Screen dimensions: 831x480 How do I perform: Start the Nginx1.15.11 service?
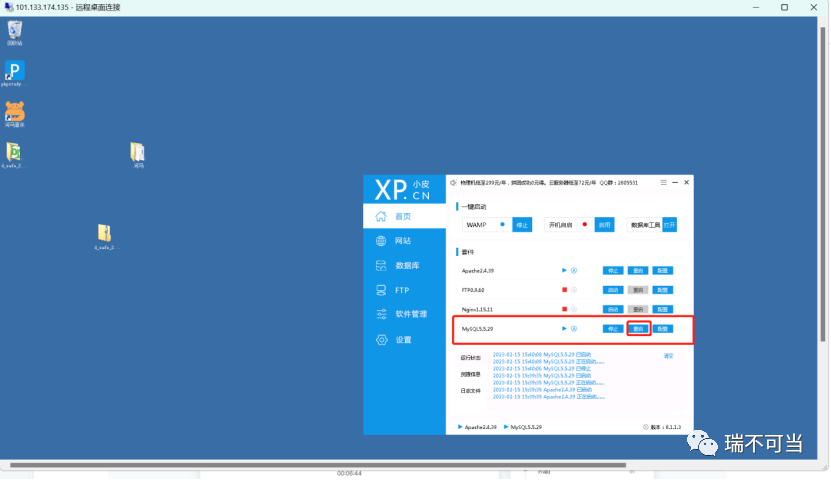tap(613, 309)
